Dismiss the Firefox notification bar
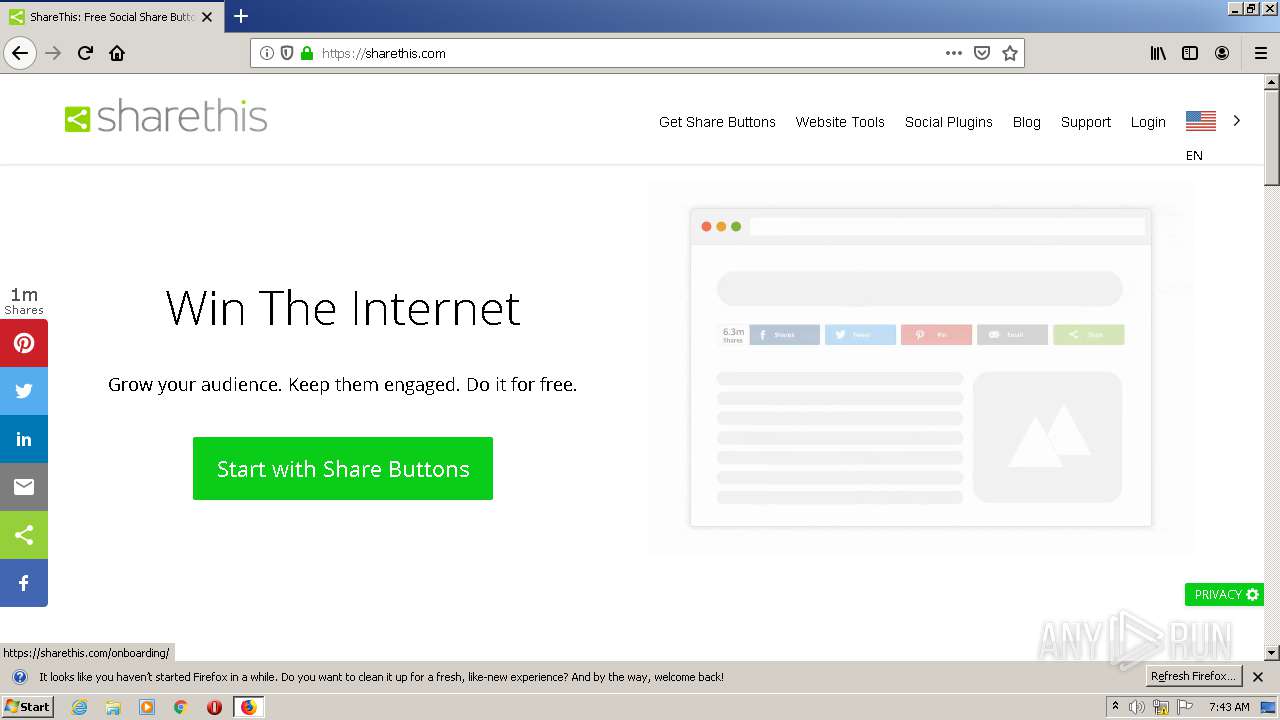 tap(1258, 677)
